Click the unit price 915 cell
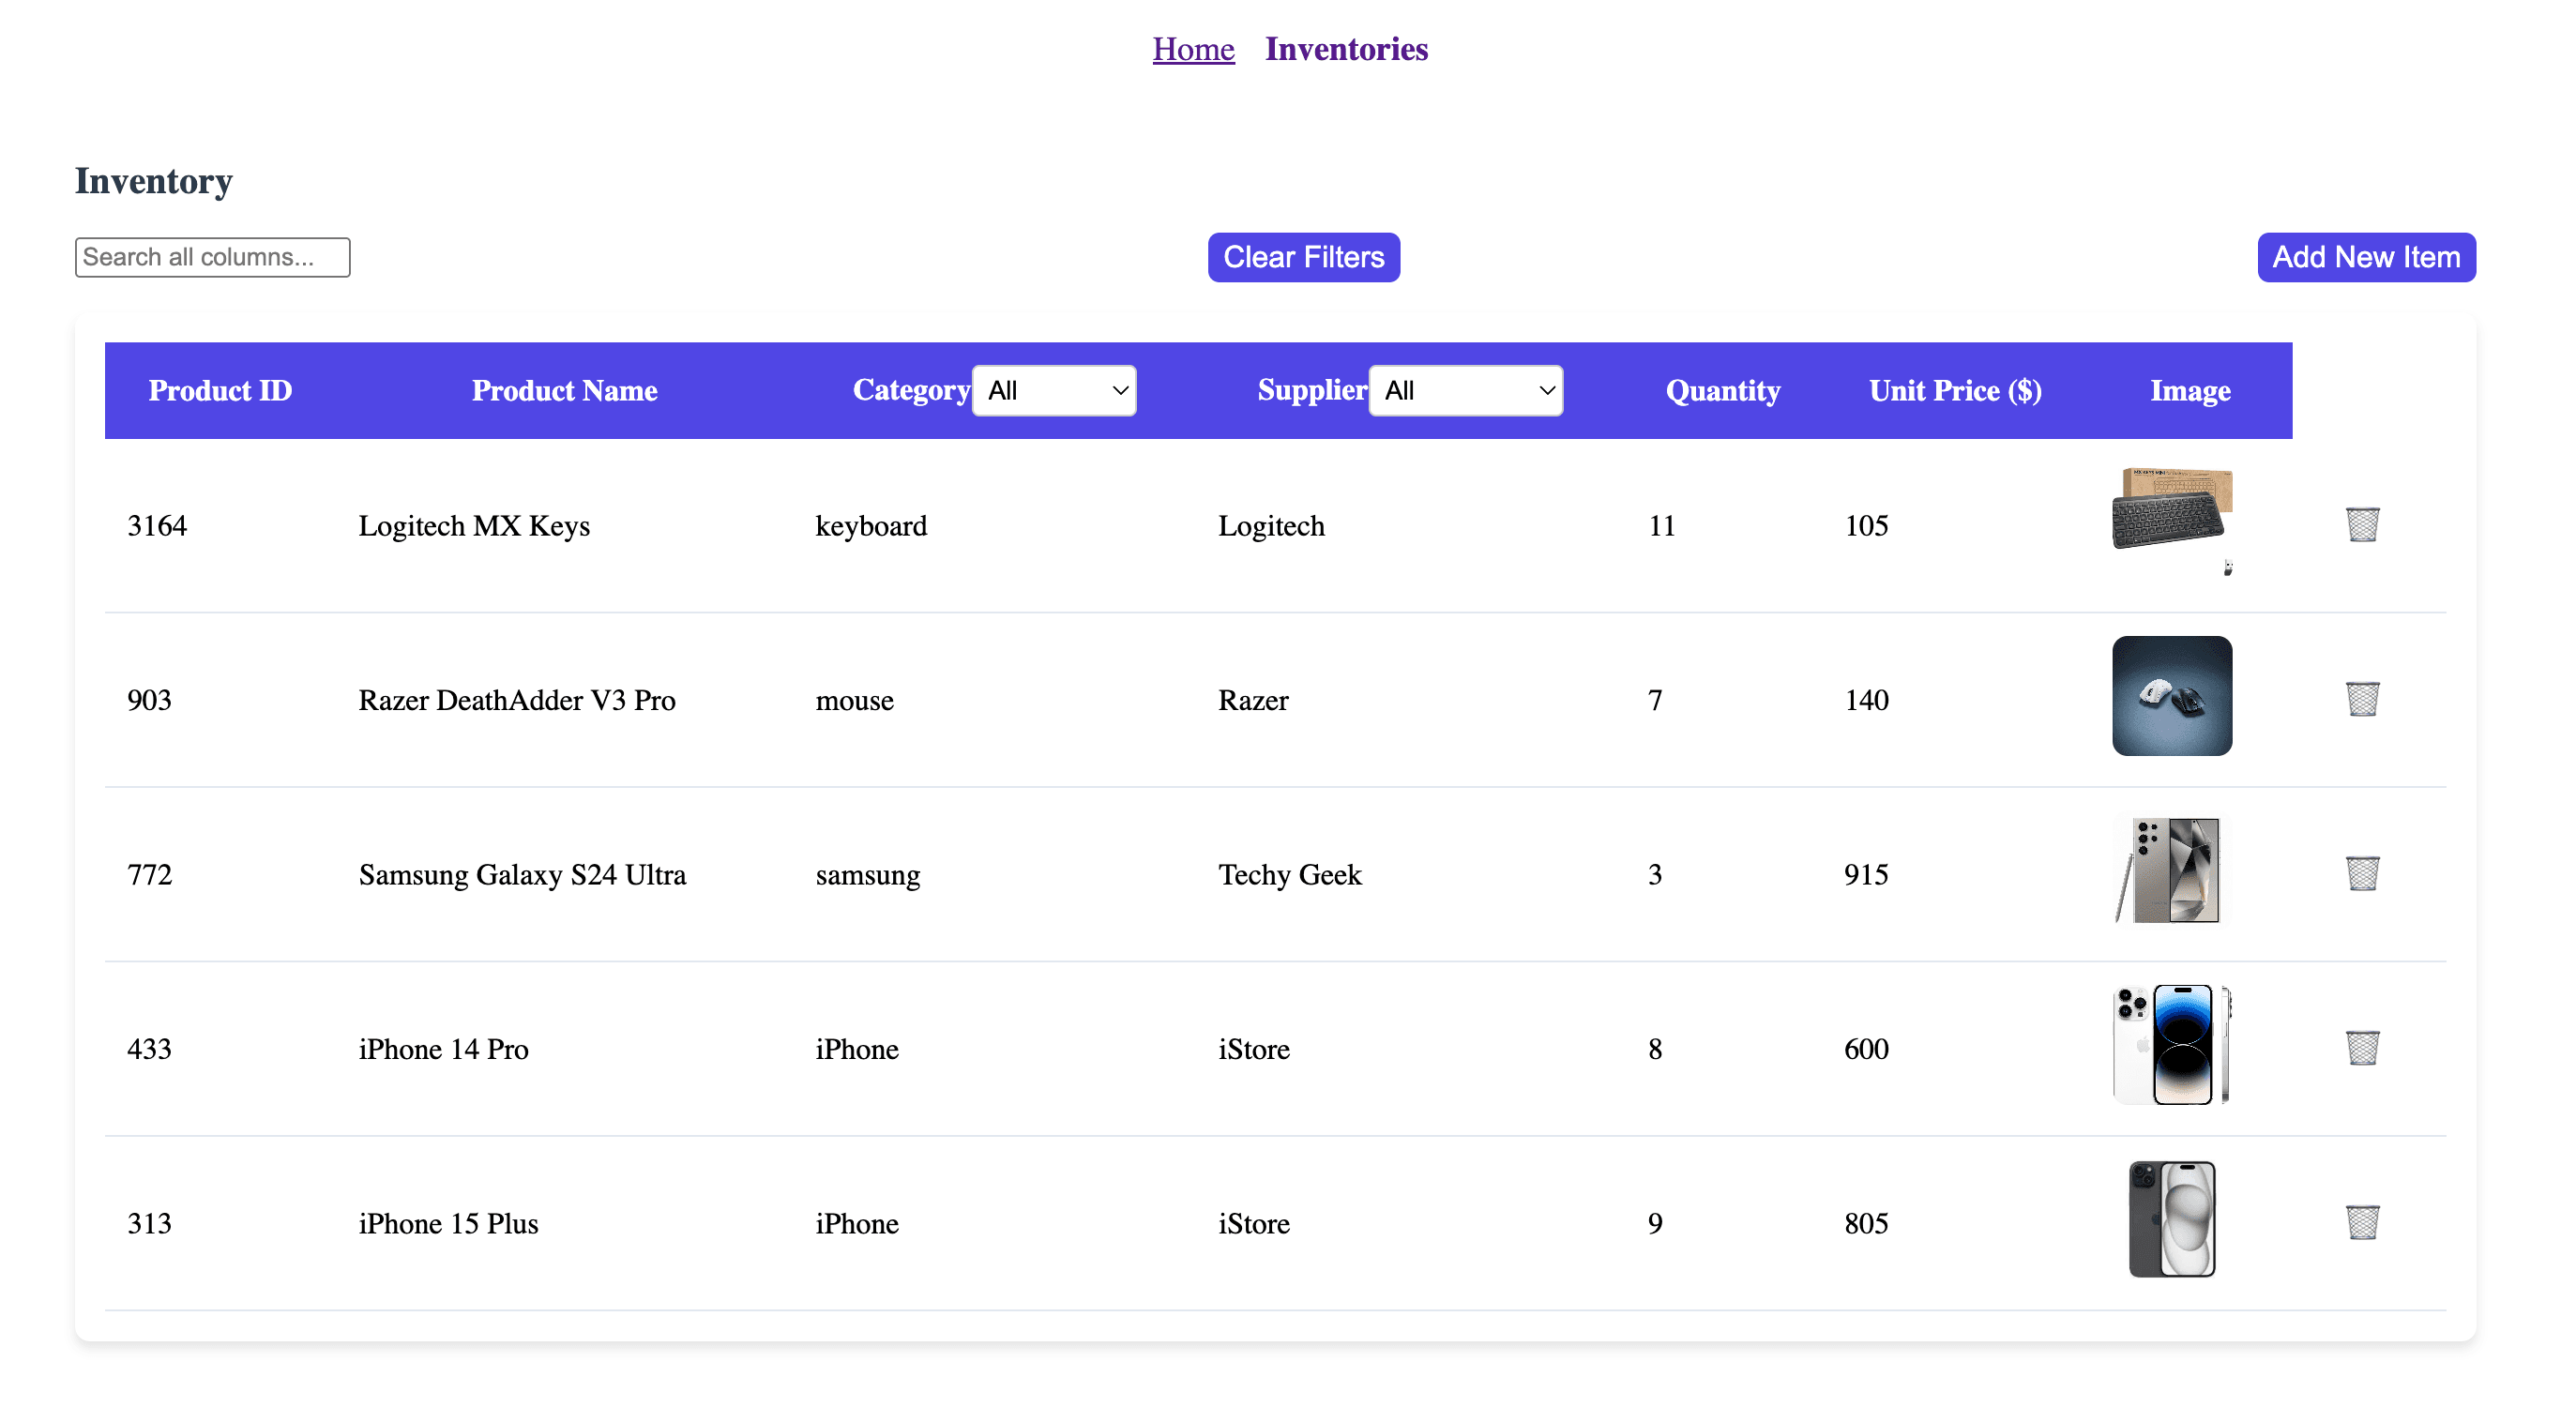Screen dimensions: 2576x1407 (1866, 875)
